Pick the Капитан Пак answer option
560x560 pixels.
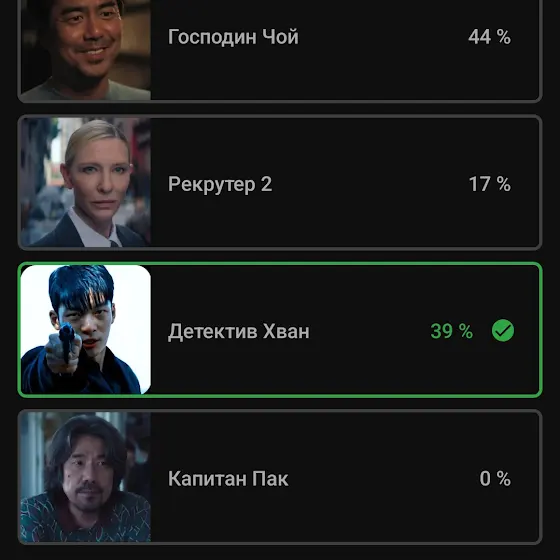tap(280, 477)
